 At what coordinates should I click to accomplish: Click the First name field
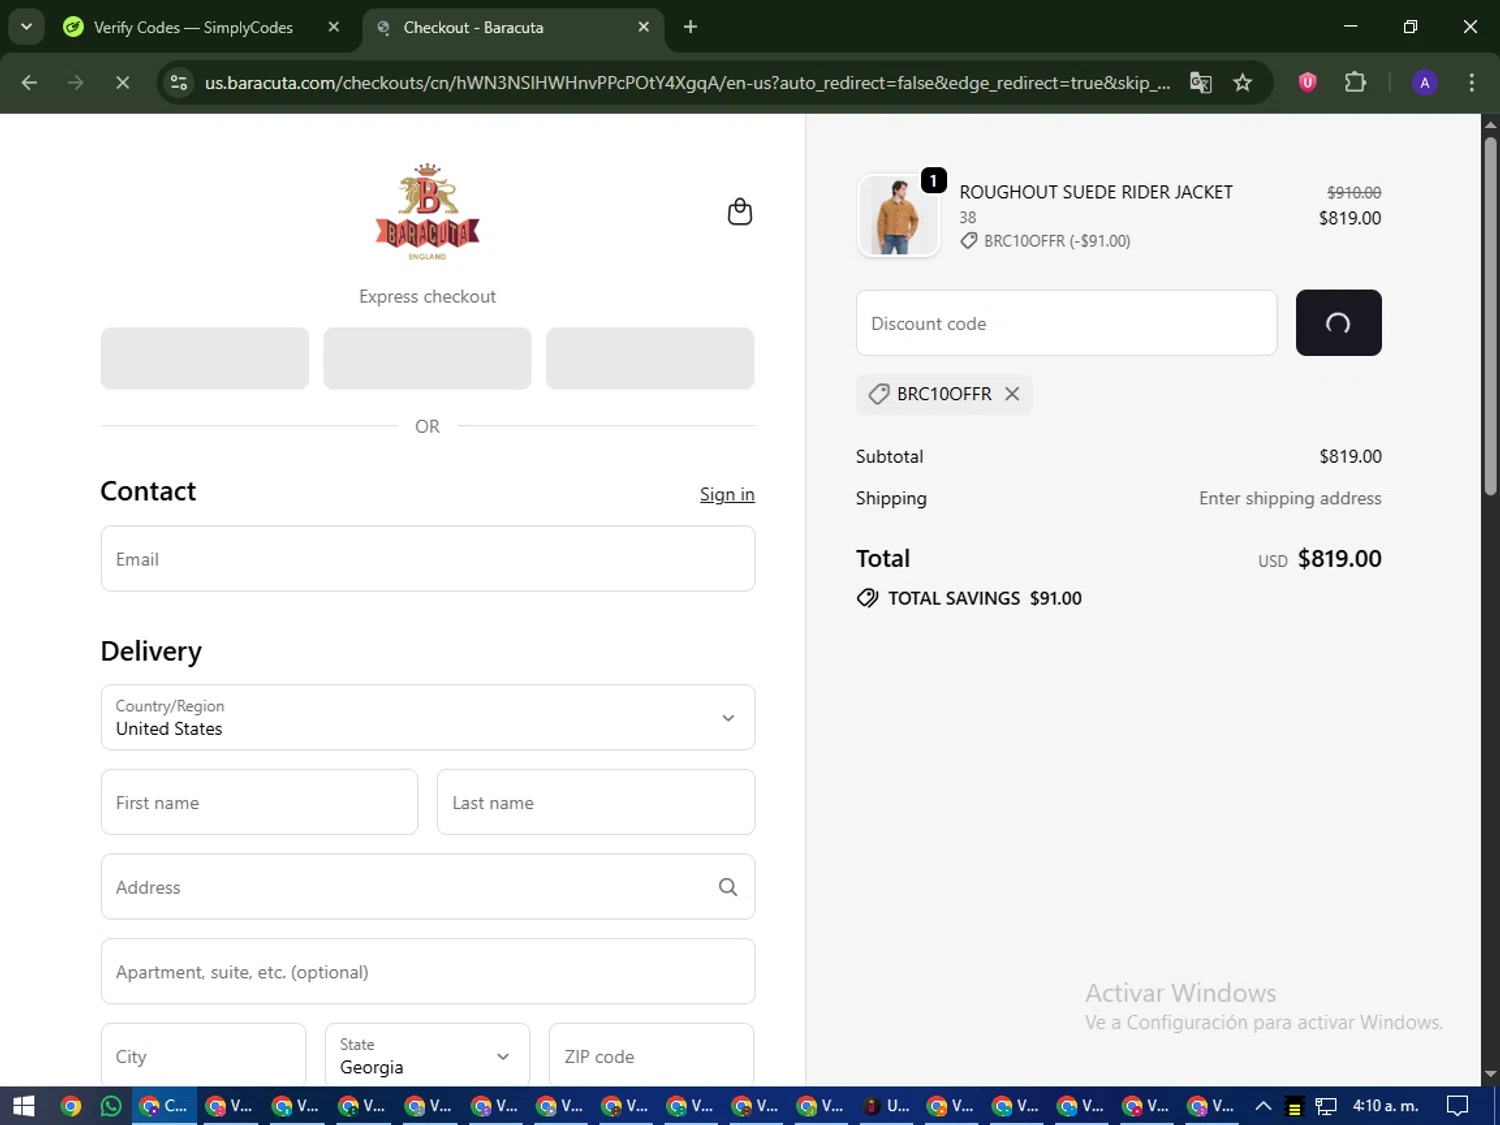point(259,802)
